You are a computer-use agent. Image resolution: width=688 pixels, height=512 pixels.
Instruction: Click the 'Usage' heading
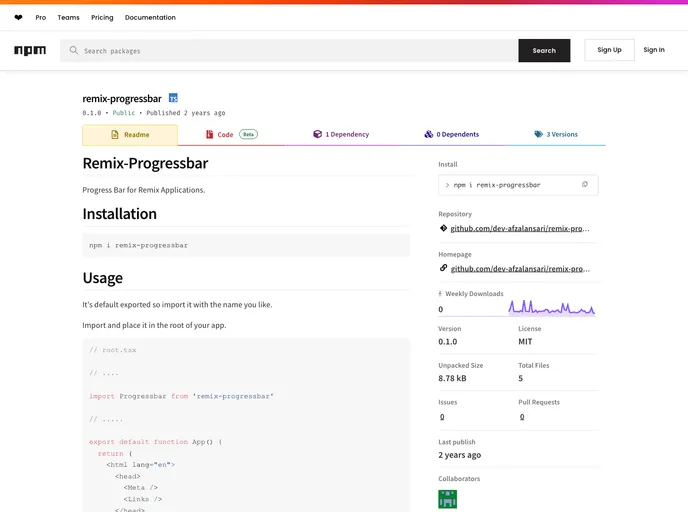click(103, 278)
